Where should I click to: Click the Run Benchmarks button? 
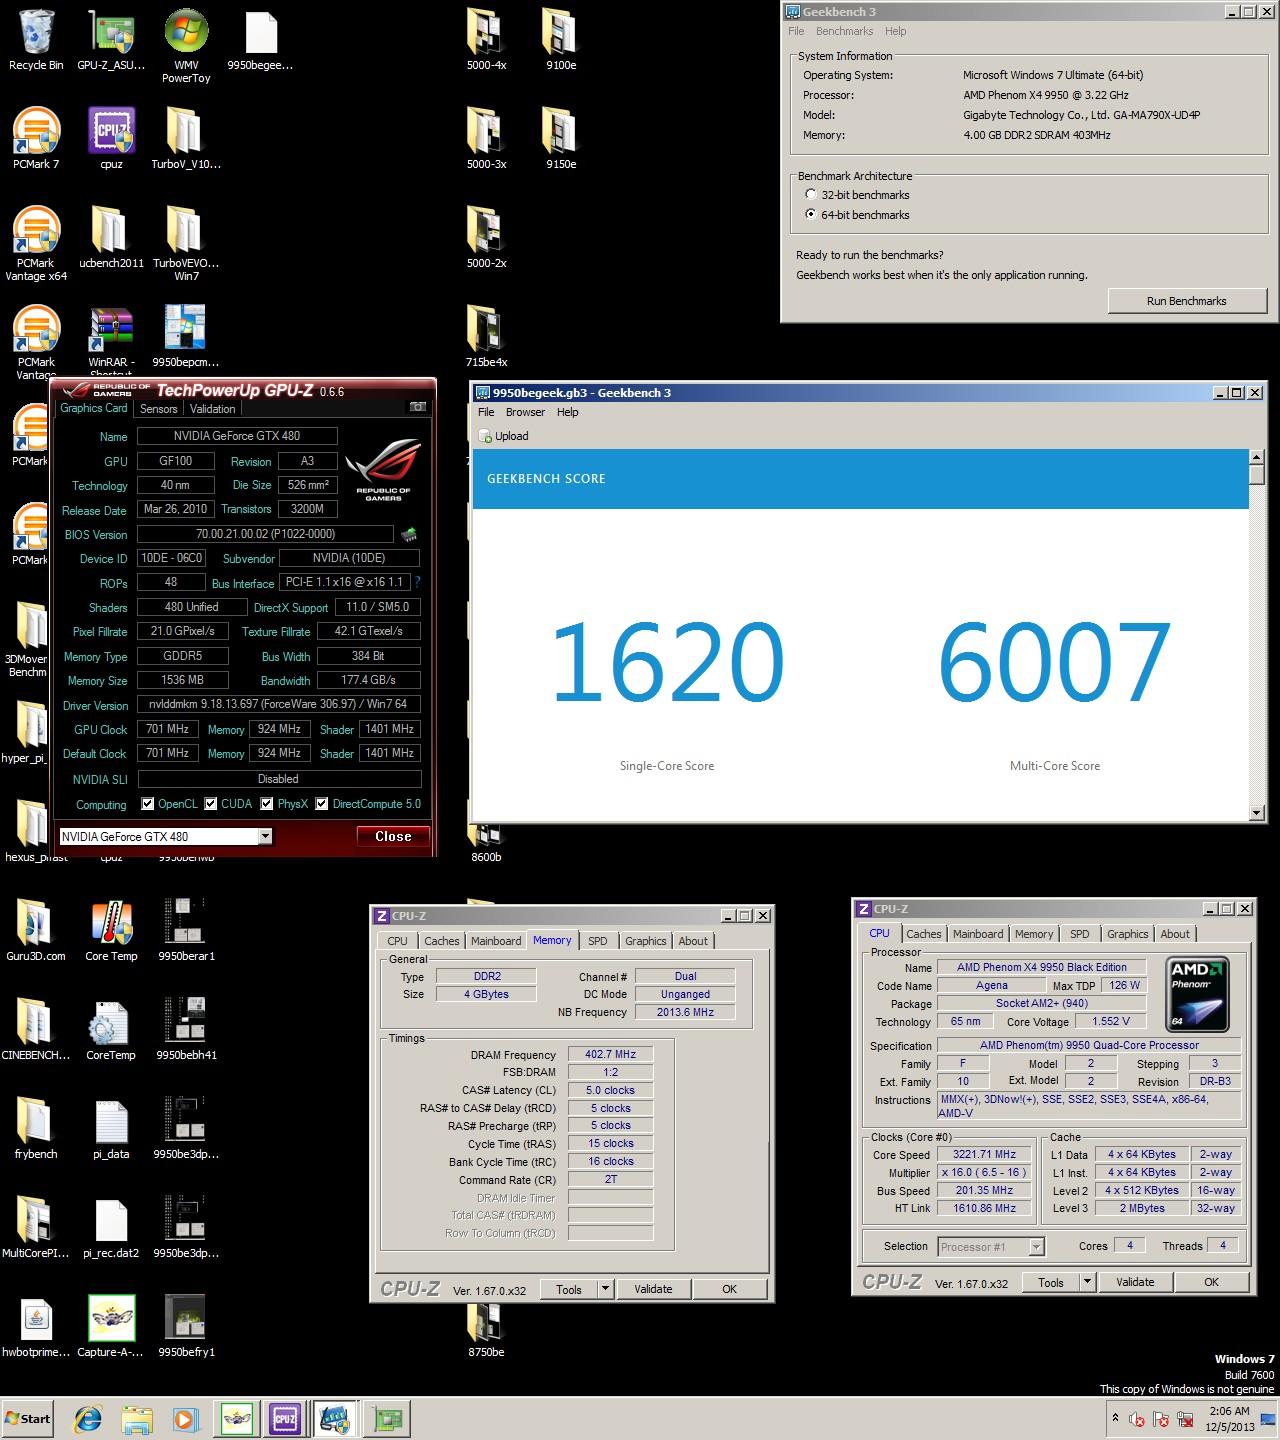(x=1186, y=301)
